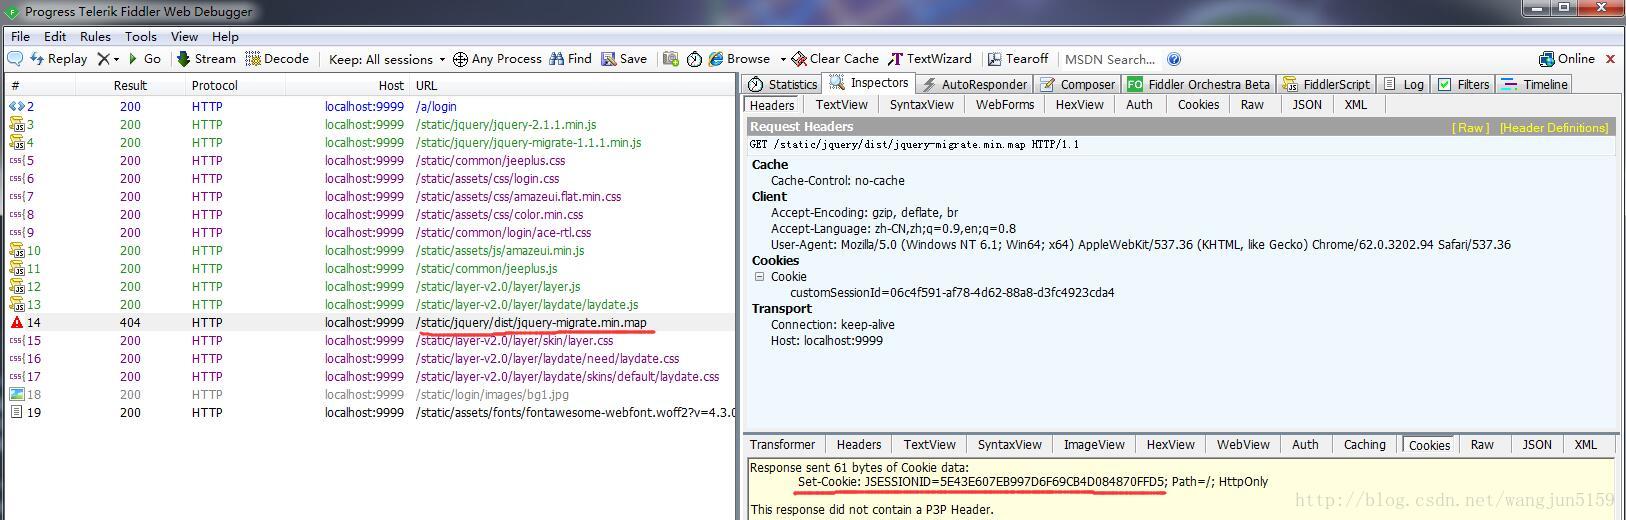Open the Fiddler Orchestra Beta tab

pos(1199,84)
